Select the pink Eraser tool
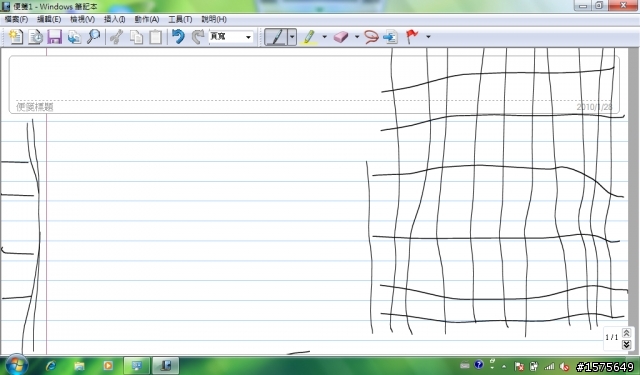Viewport: 640px width, 375px height. [341, 37]
